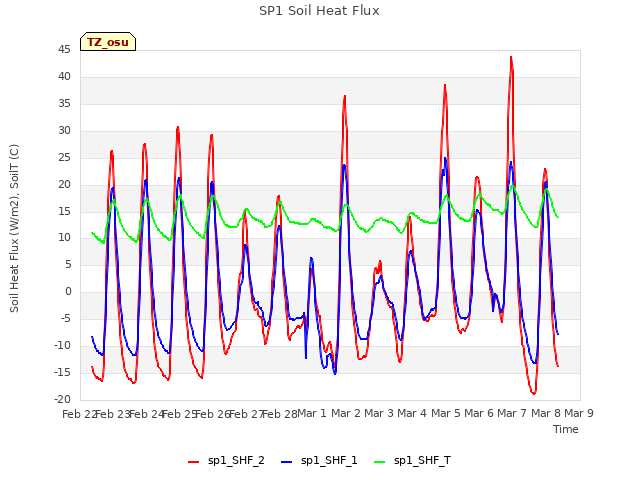
Task: Click the red peak on Mar 2 near 36
Action: click(x=345, y=96)
